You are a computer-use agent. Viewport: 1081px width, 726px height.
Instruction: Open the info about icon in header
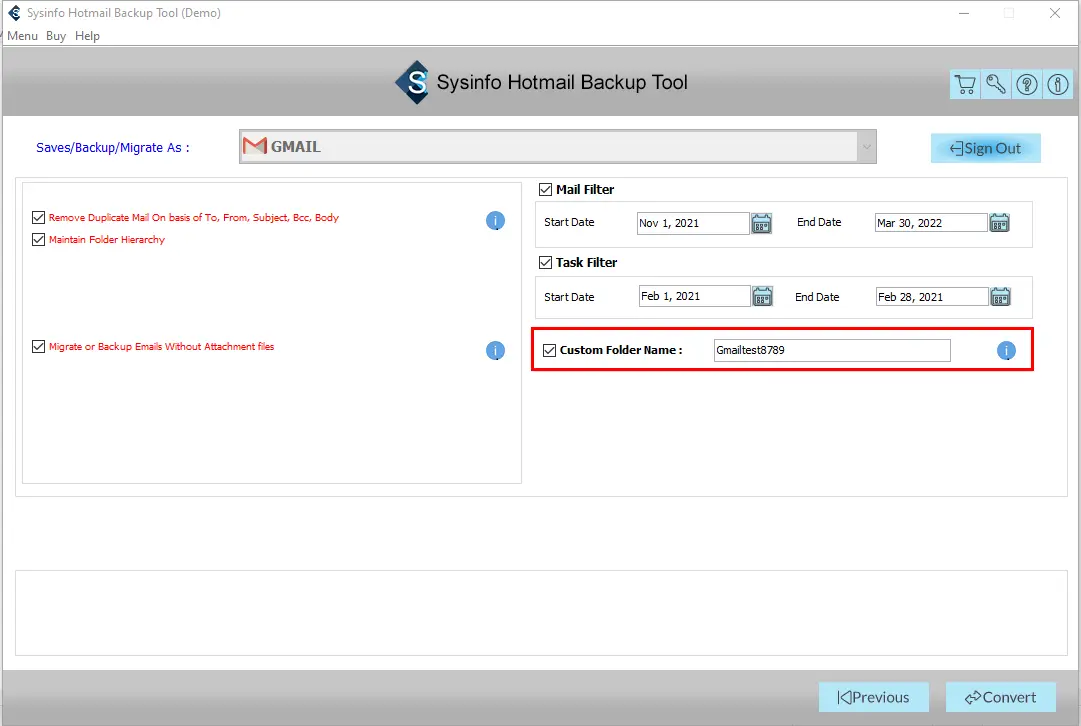tap(1057, 85)
